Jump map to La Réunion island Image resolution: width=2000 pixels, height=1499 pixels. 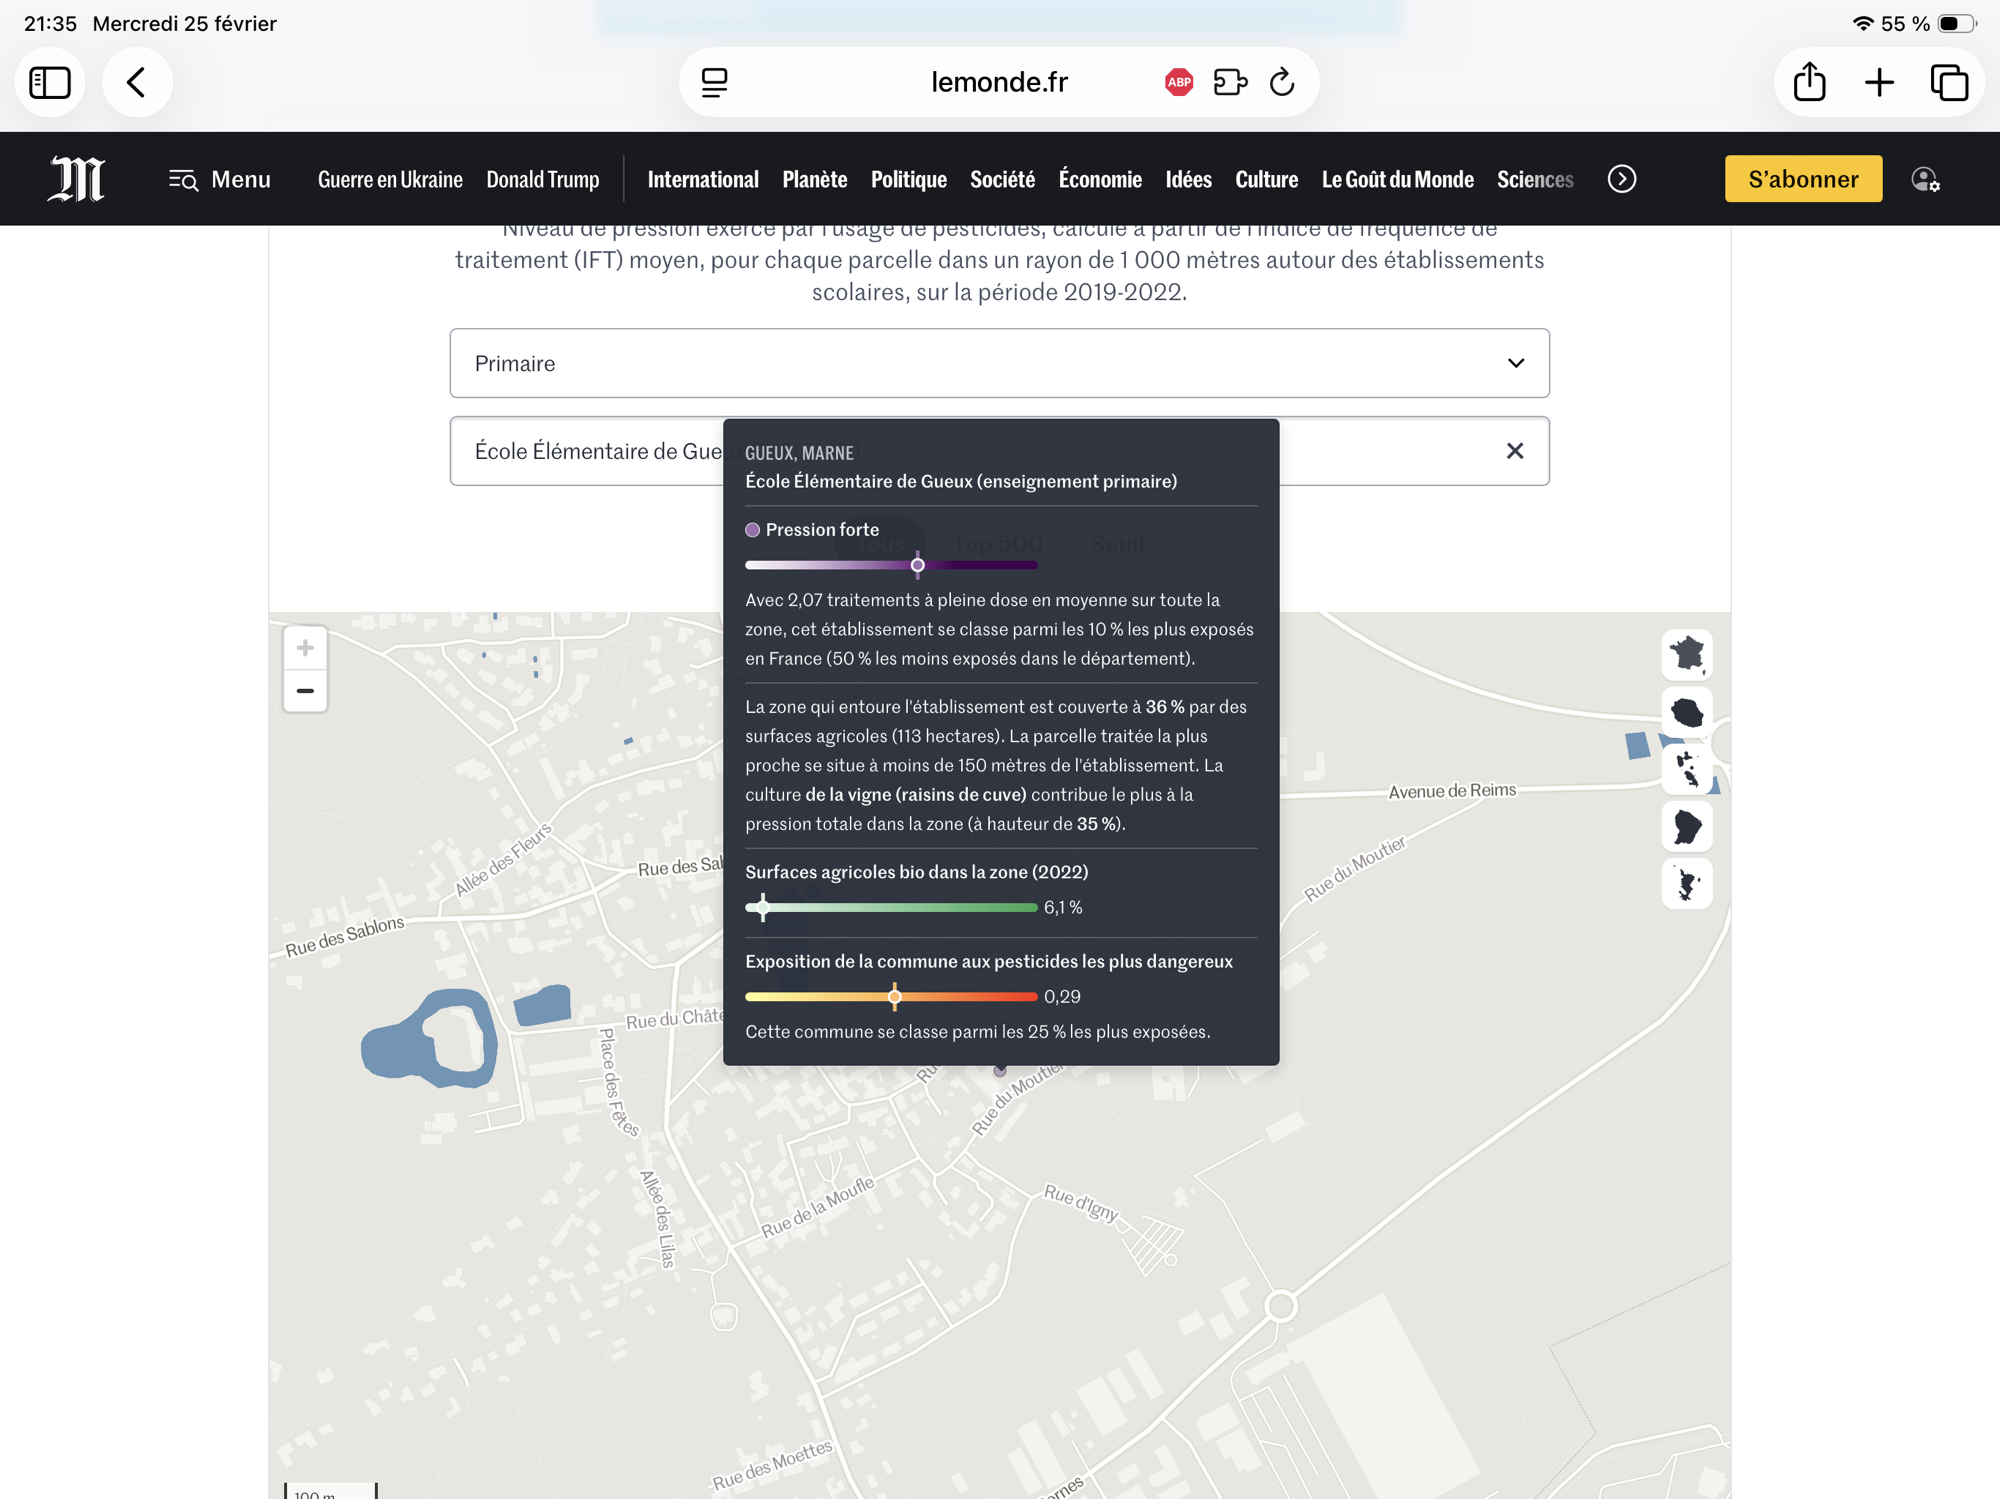click(1687, 712)
